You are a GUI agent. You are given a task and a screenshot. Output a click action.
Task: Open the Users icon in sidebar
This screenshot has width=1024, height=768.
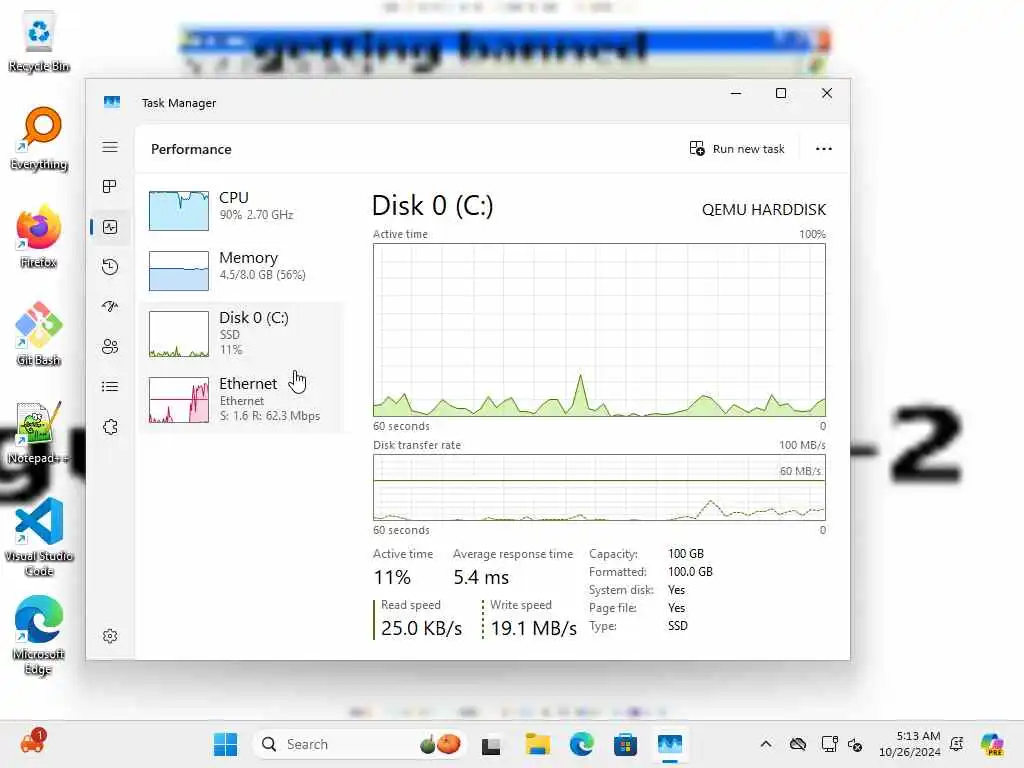(x=110, y=346)
